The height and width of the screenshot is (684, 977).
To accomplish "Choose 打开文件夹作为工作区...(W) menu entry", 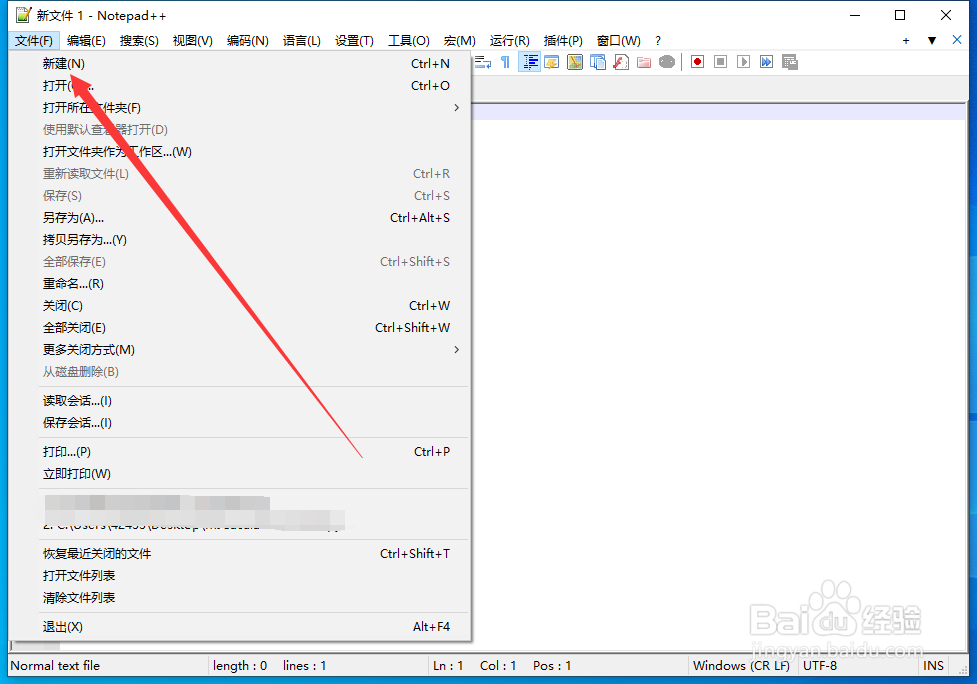I will (x=240, y=151).
